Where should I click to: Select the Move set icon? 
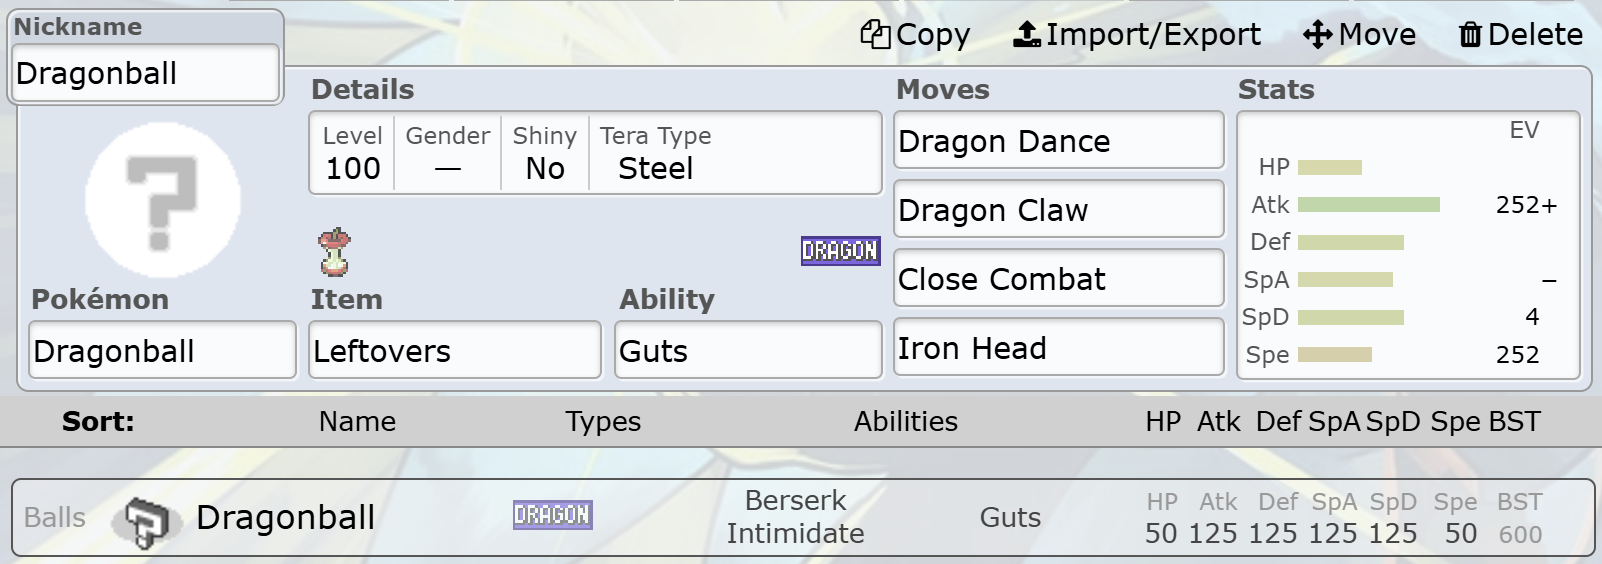(1317, 35)
